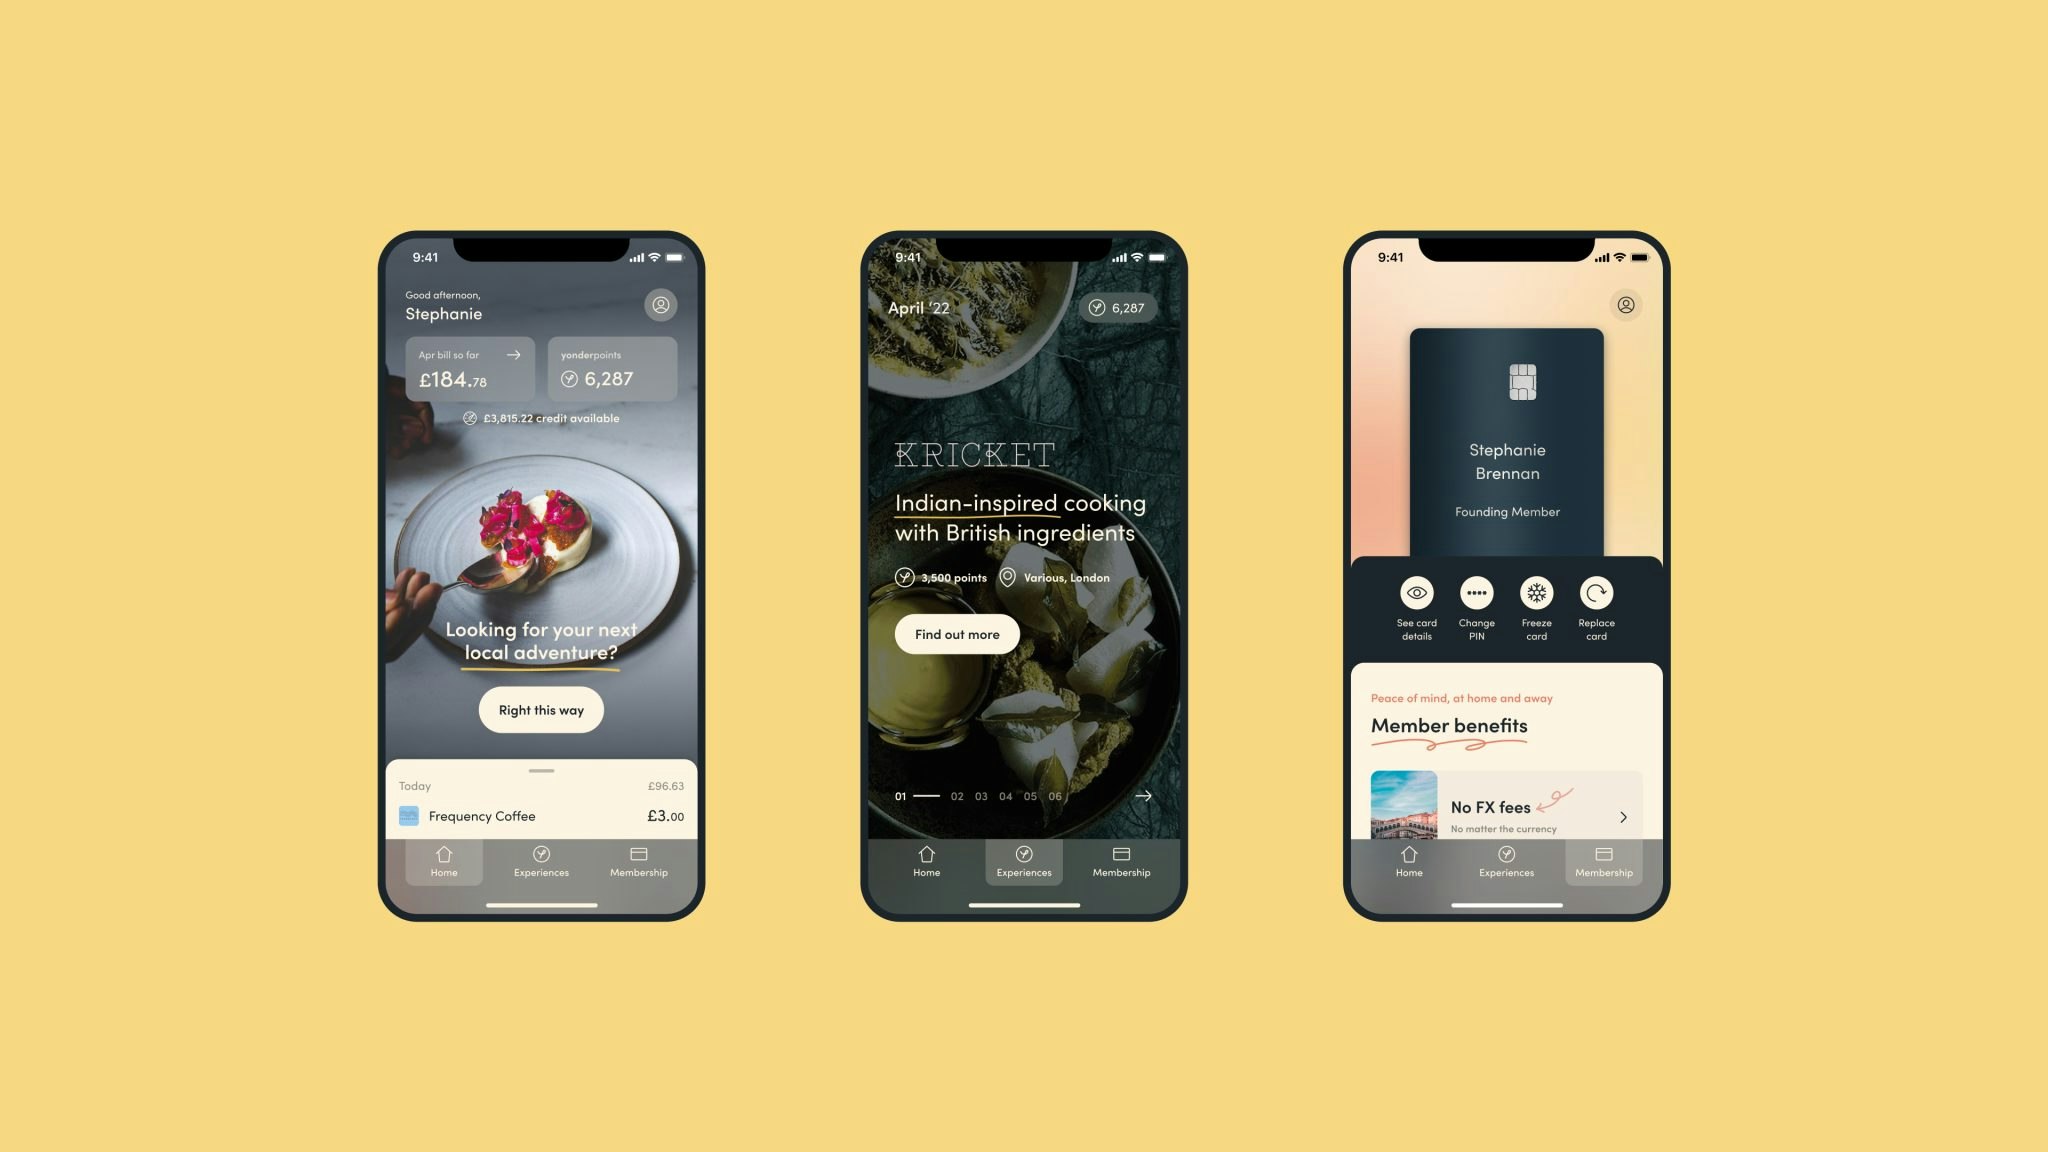Tap the Frequency Coffee transaction entry
The height and width of the screenshot is (1152, 2048).
coord(540,816)
